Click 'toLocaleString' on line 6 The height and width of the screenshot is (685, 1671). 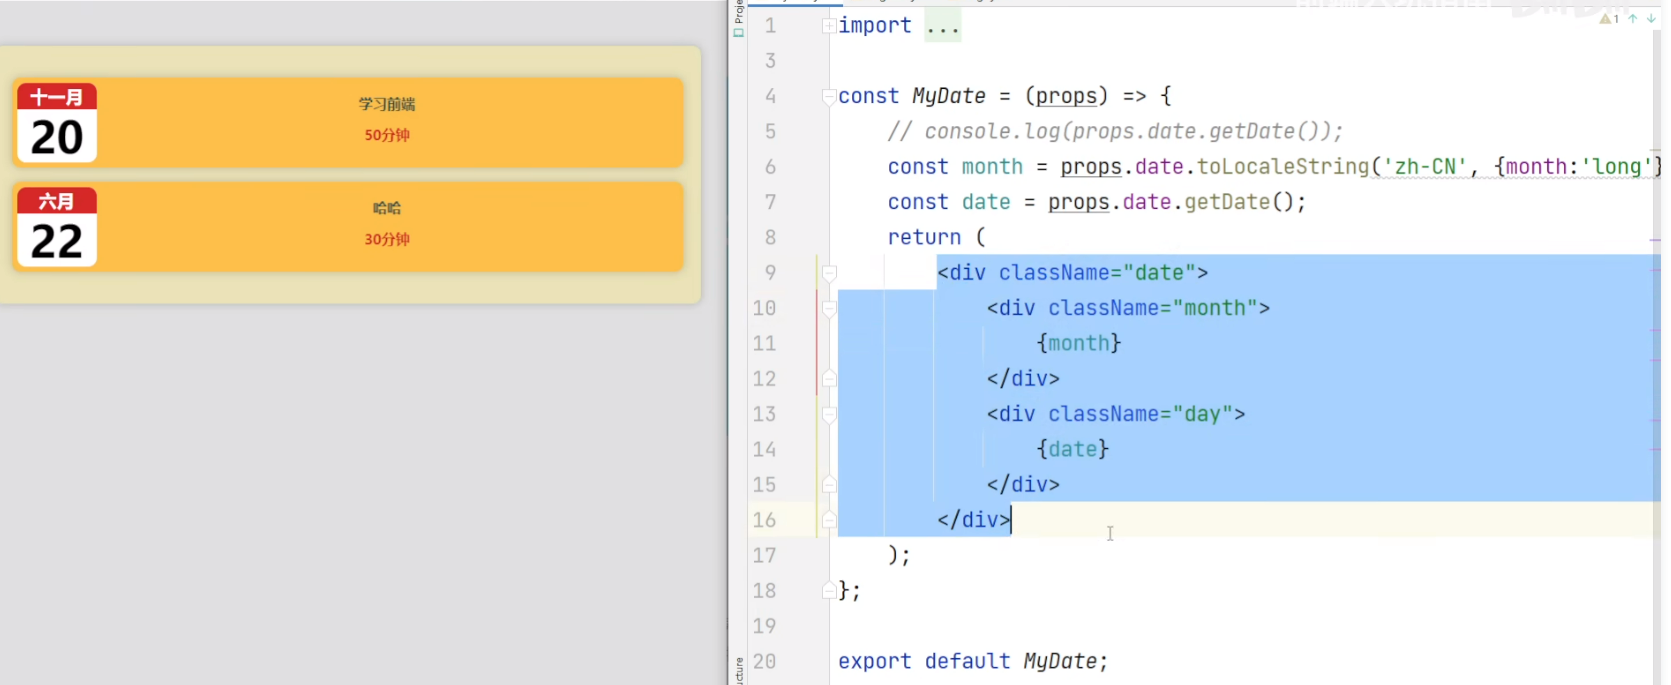[1283, 167]
